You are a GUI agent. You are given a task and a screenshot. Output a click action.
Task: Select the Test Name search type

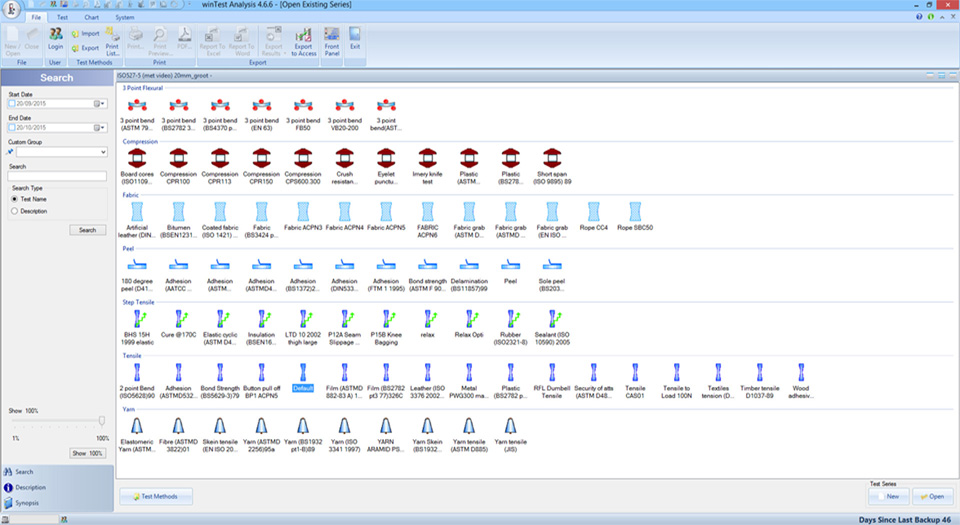point(15,199)
